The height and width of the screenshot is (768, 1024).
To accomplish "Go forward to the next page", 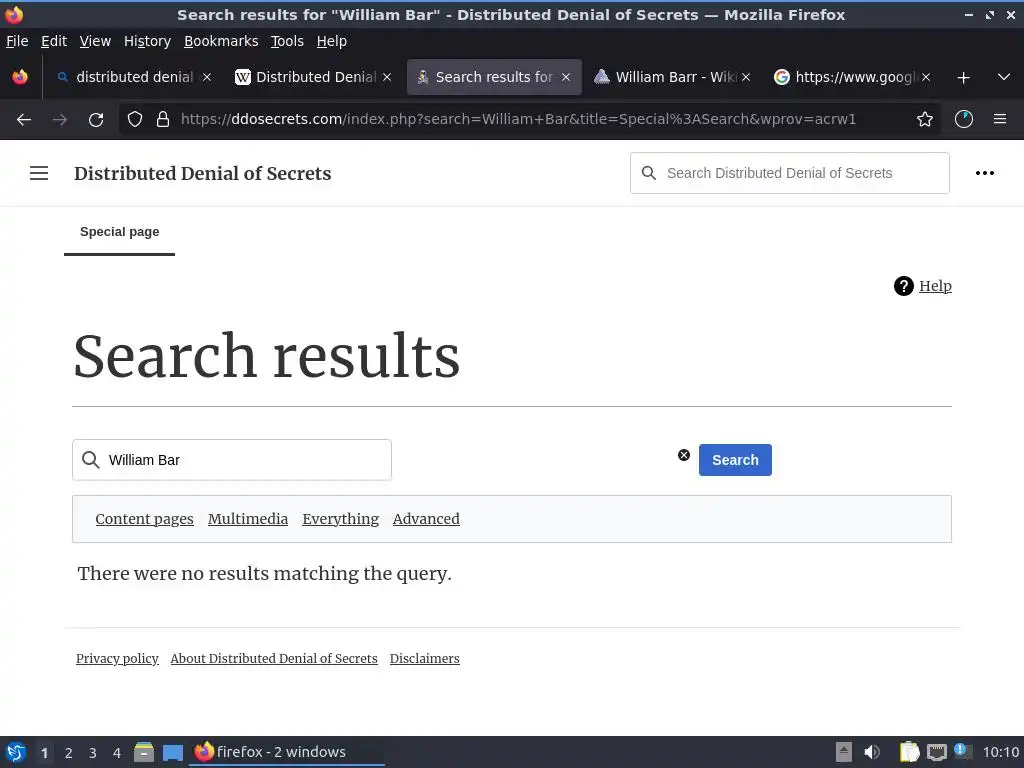I will pos(60,120).
